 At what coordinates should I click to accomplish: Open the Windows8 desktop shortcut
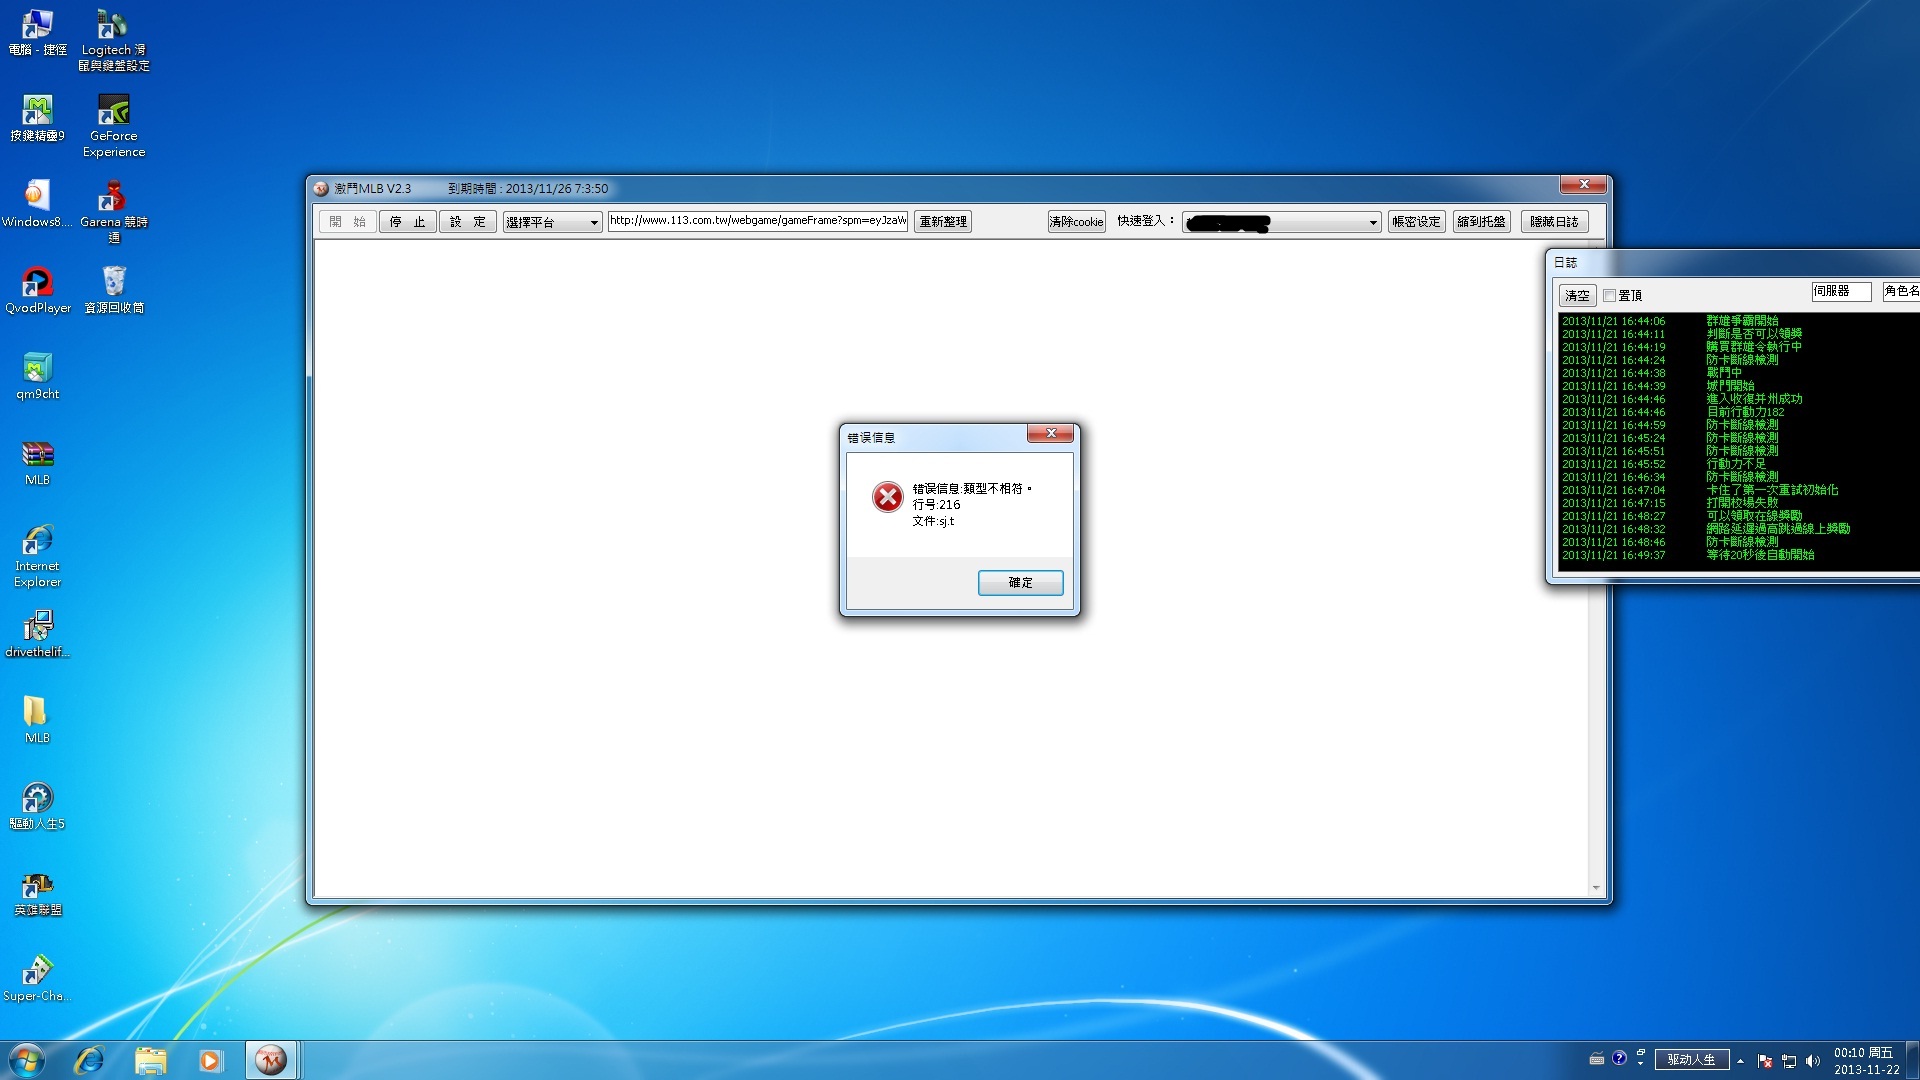point(37,204)
